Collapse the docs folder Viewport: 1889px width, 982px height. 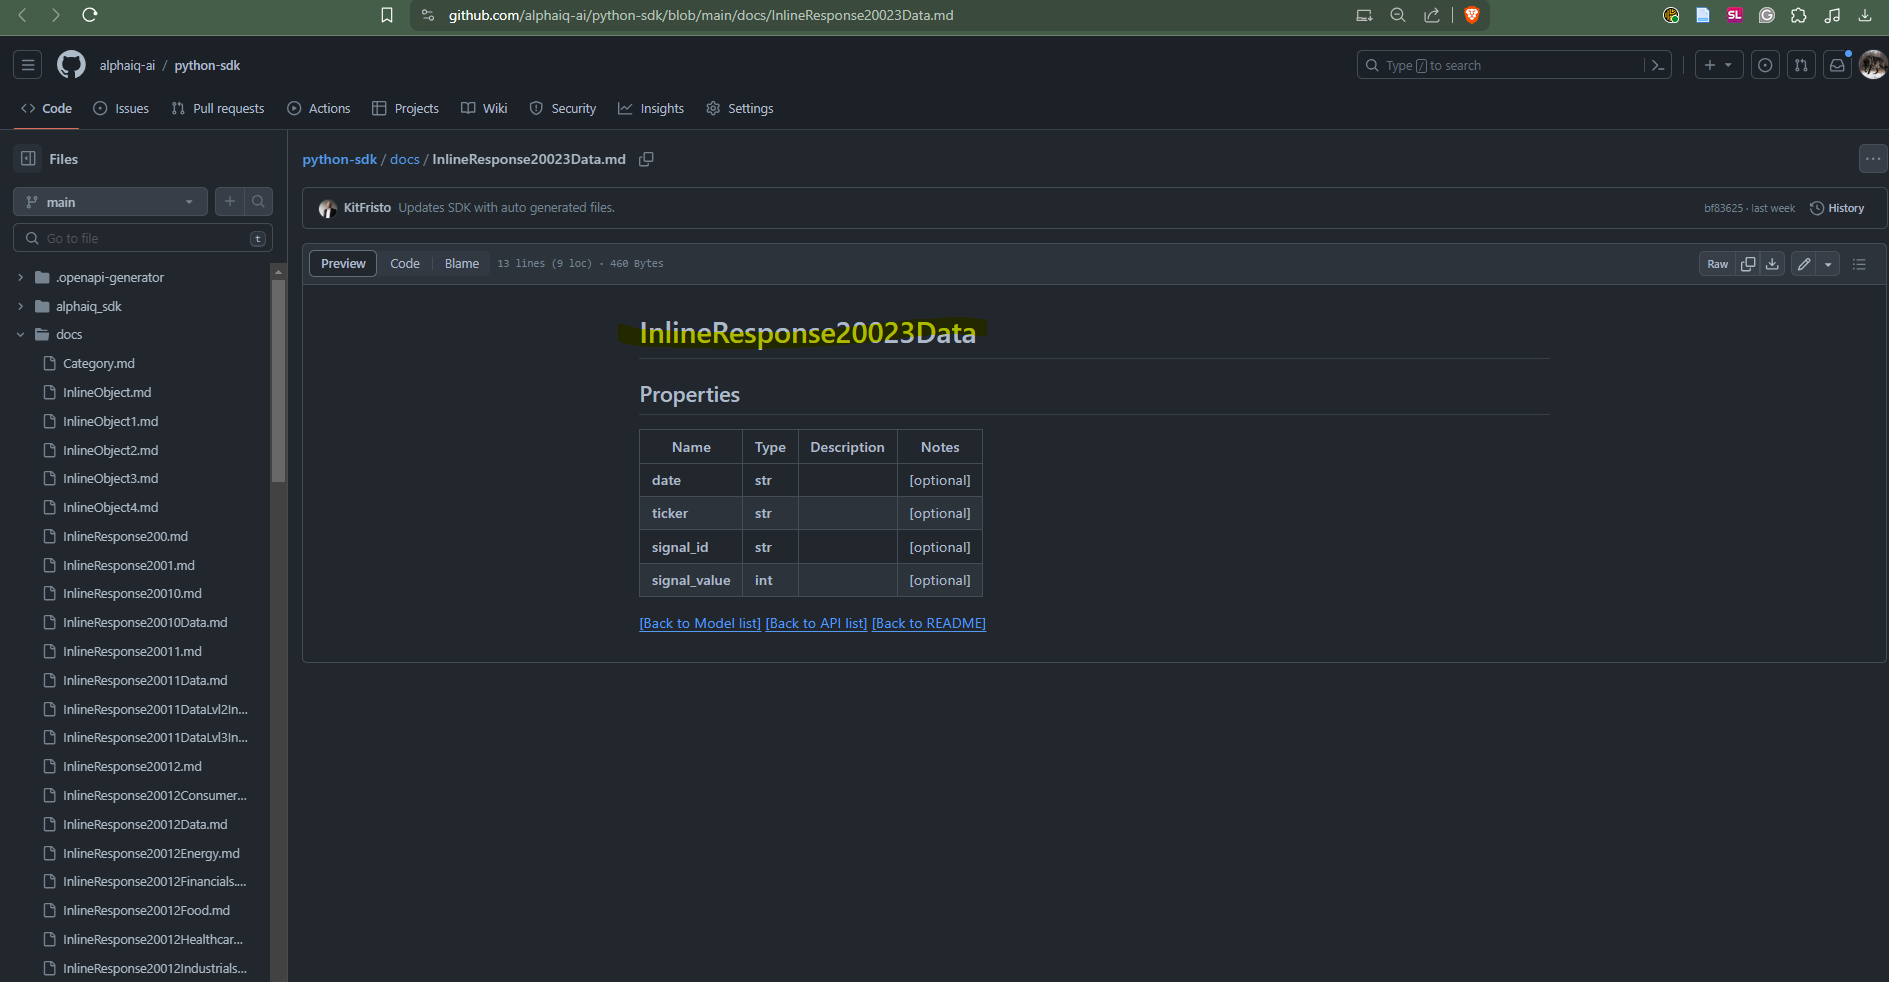tap(20, 335)
